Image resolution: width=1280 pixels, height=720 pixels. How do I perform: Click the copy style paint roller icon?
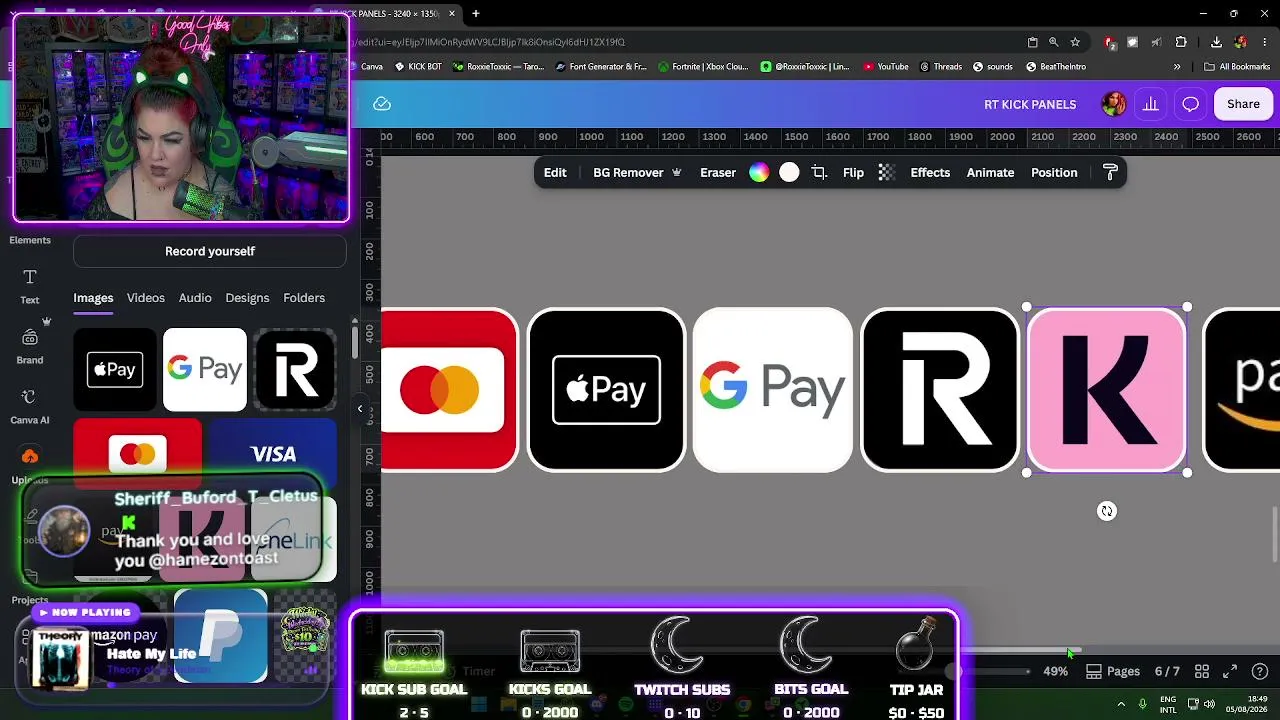tap(1110, 173)
